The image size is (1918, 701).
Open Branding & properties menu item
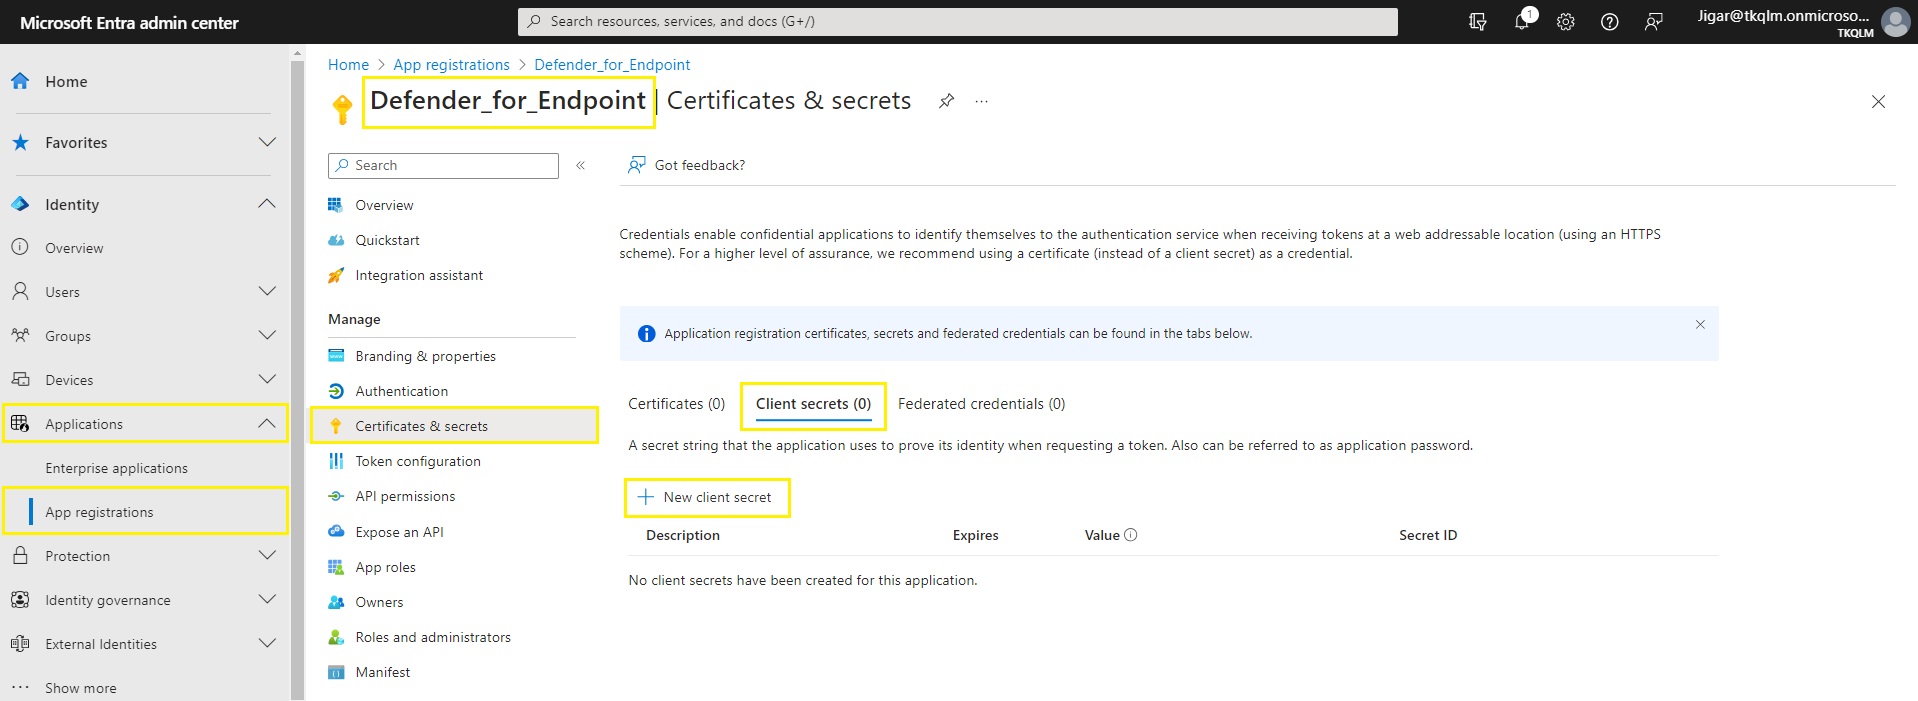pyautogui.click(x=425, y=356)
